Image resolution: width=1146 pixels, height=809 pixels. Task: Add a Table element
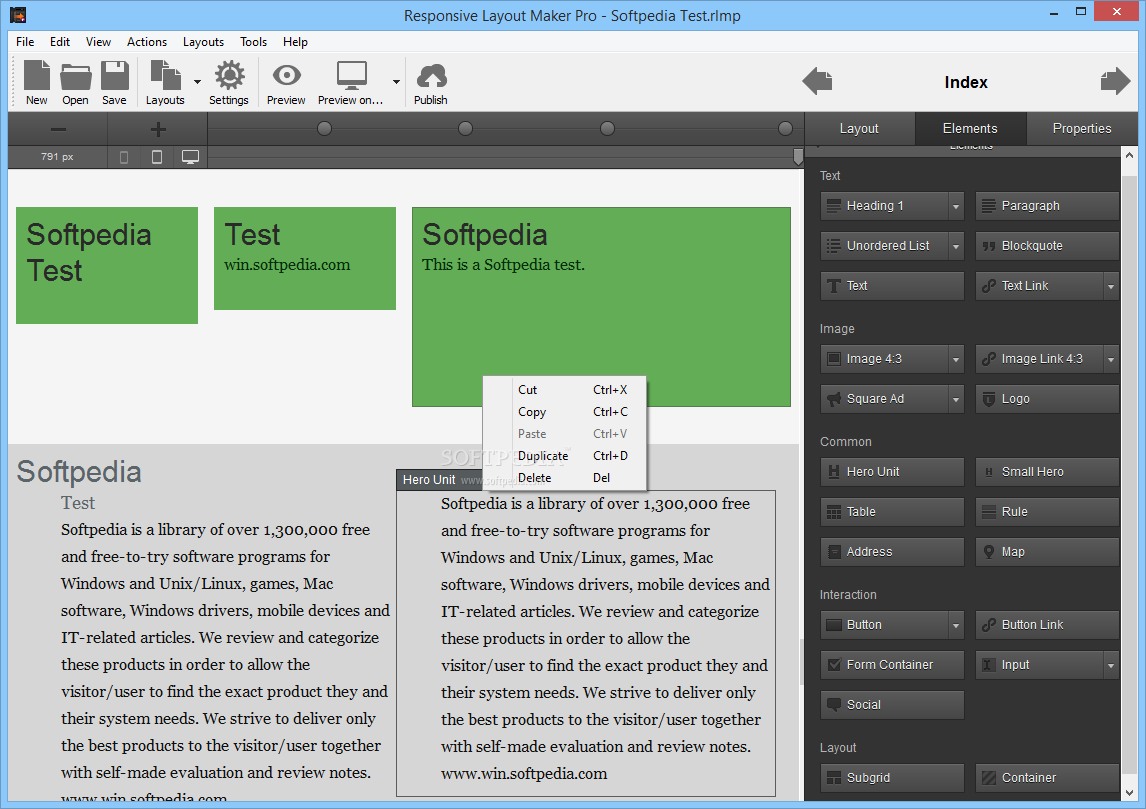pos(892,512)
